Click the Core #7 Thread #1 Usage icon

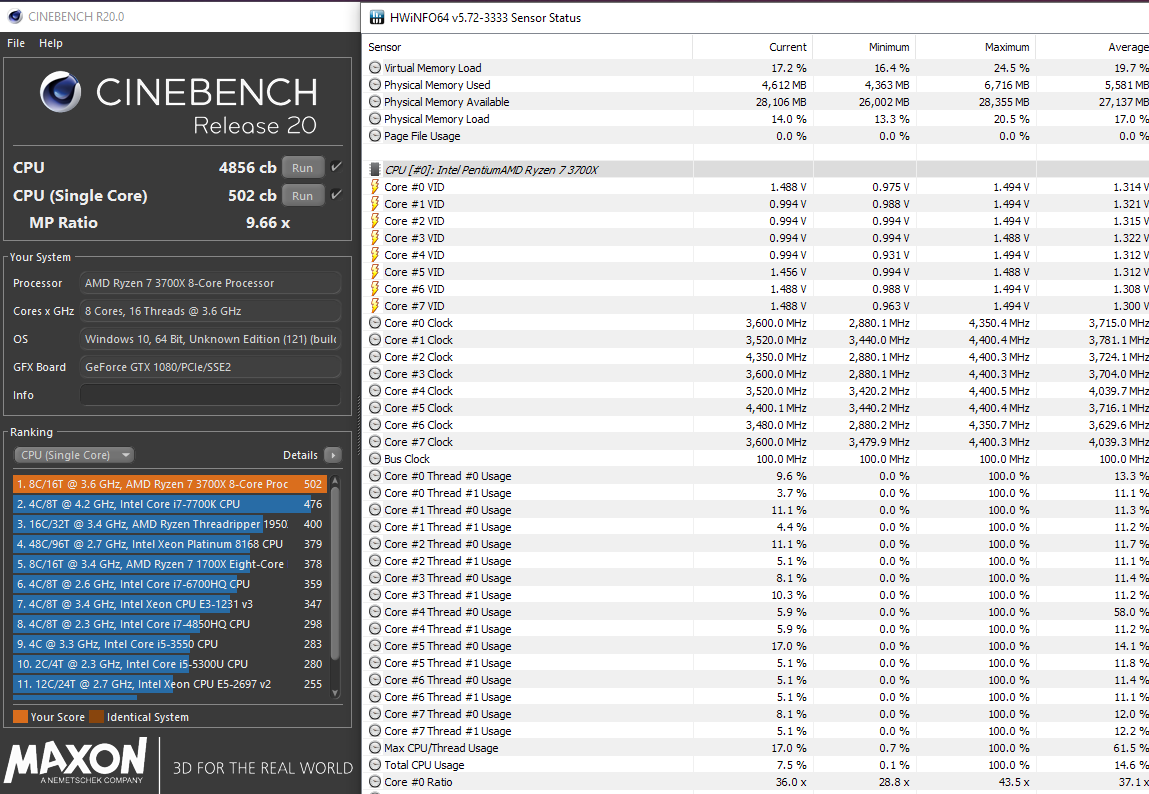[x=375, y=731]
